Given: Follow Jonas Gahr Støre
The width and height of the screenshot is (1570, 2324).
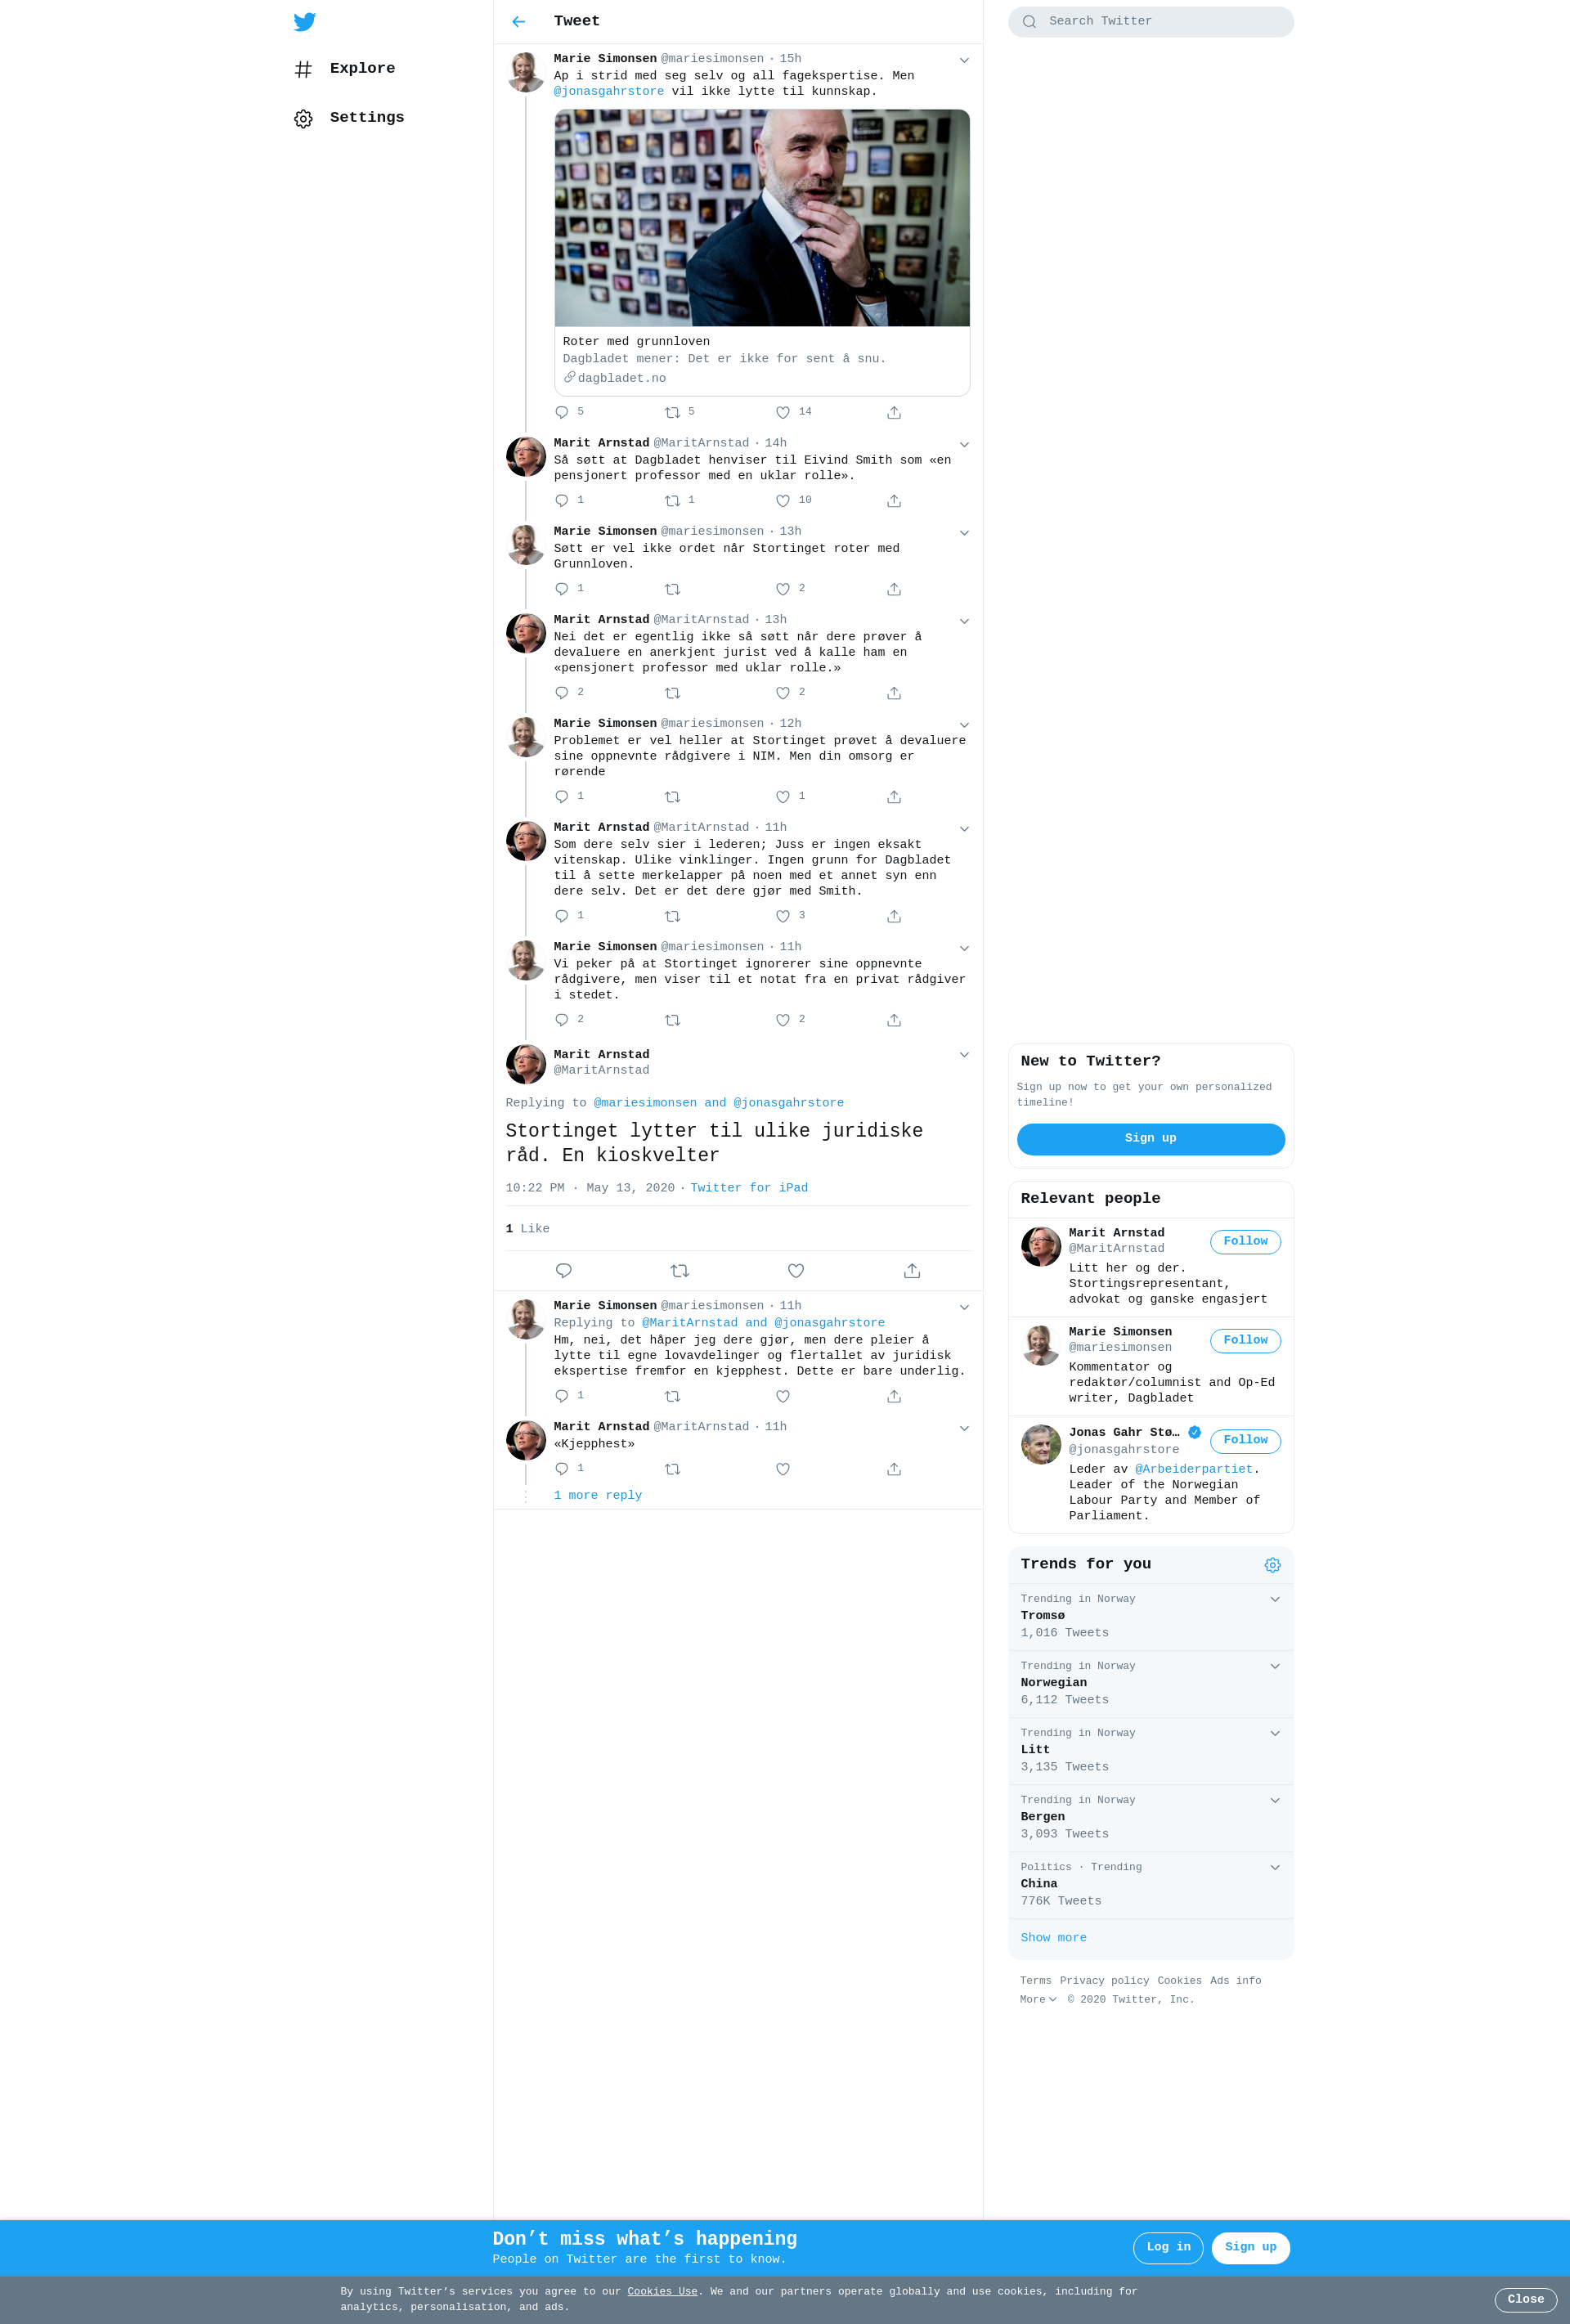Looking at the screenshot, I should pos(1245,1441).
